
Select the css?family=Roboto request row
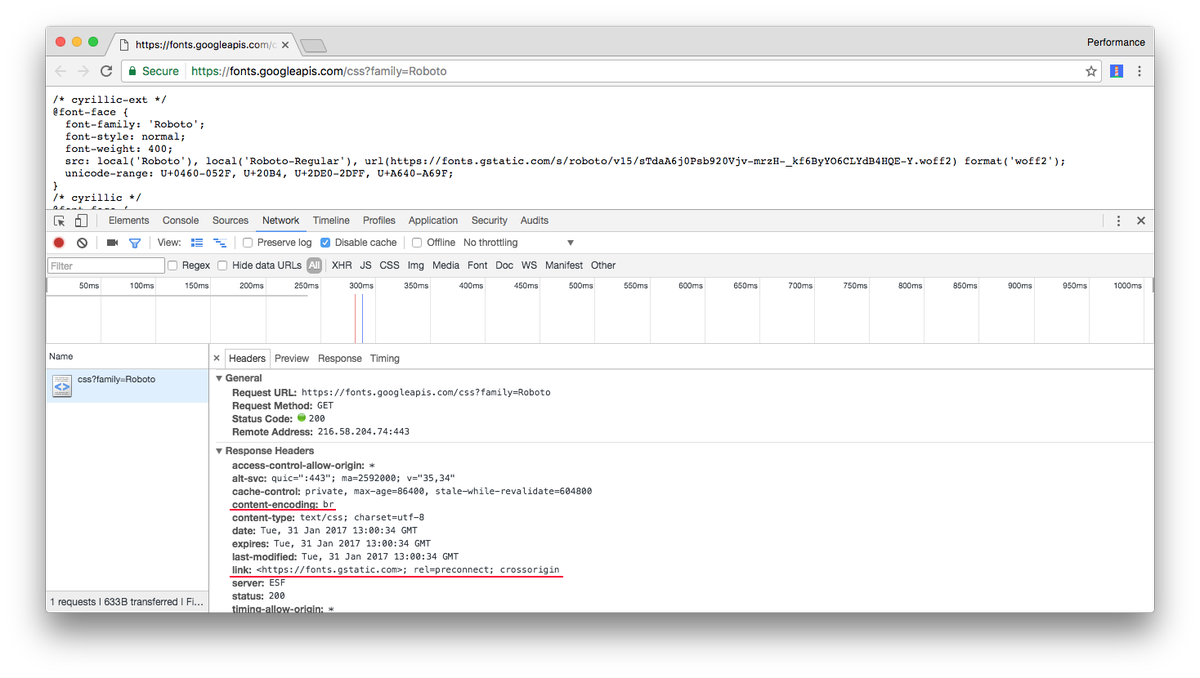[x=127, y=386]
